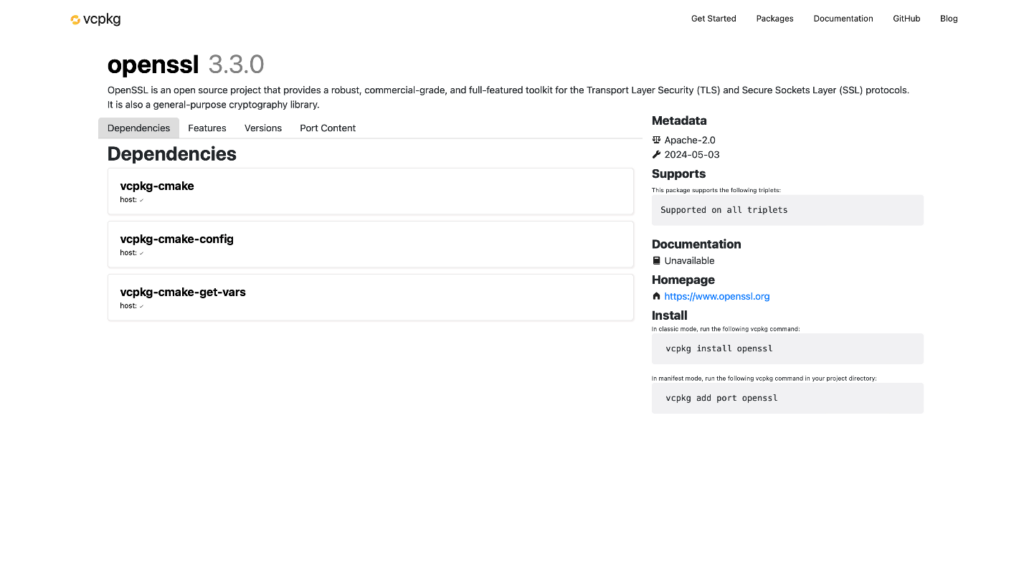Click the host checkmark under vcpkg-cmake-config
Screen dimensions: 1024x580
[x=142, y=253]
